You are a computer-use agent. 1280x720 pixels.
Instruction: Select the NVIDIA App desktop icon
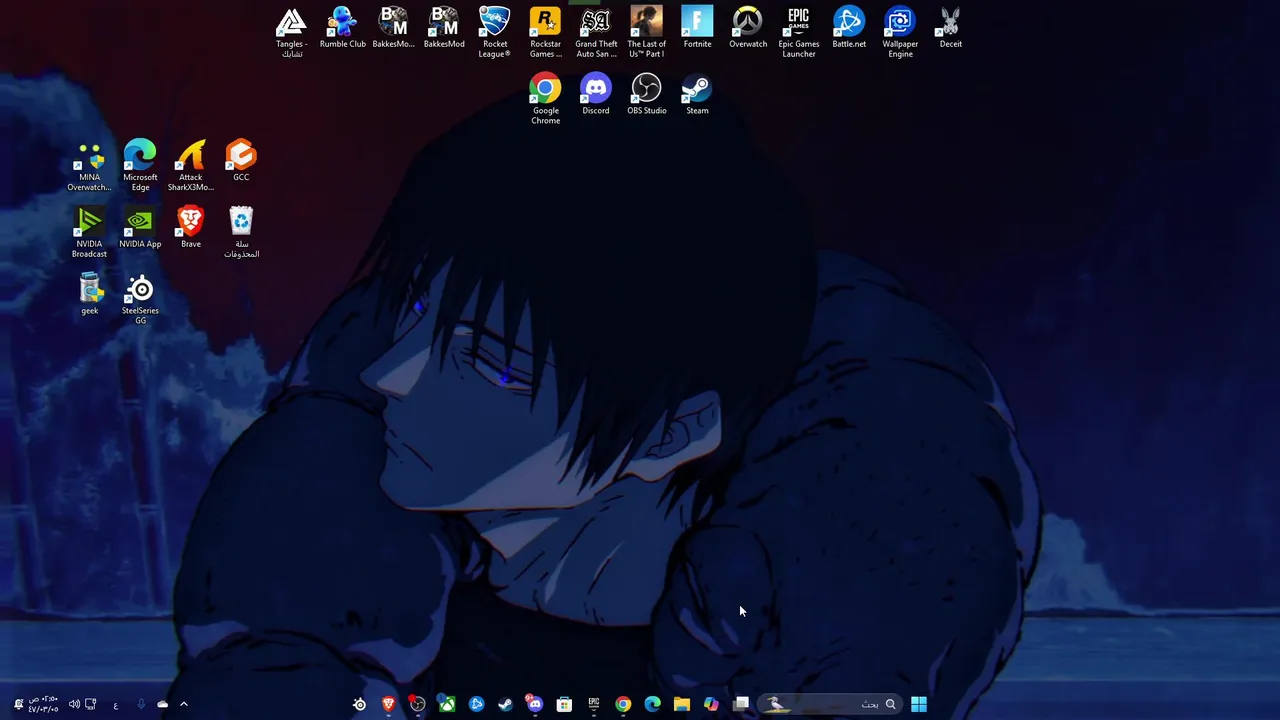[140, 229]
